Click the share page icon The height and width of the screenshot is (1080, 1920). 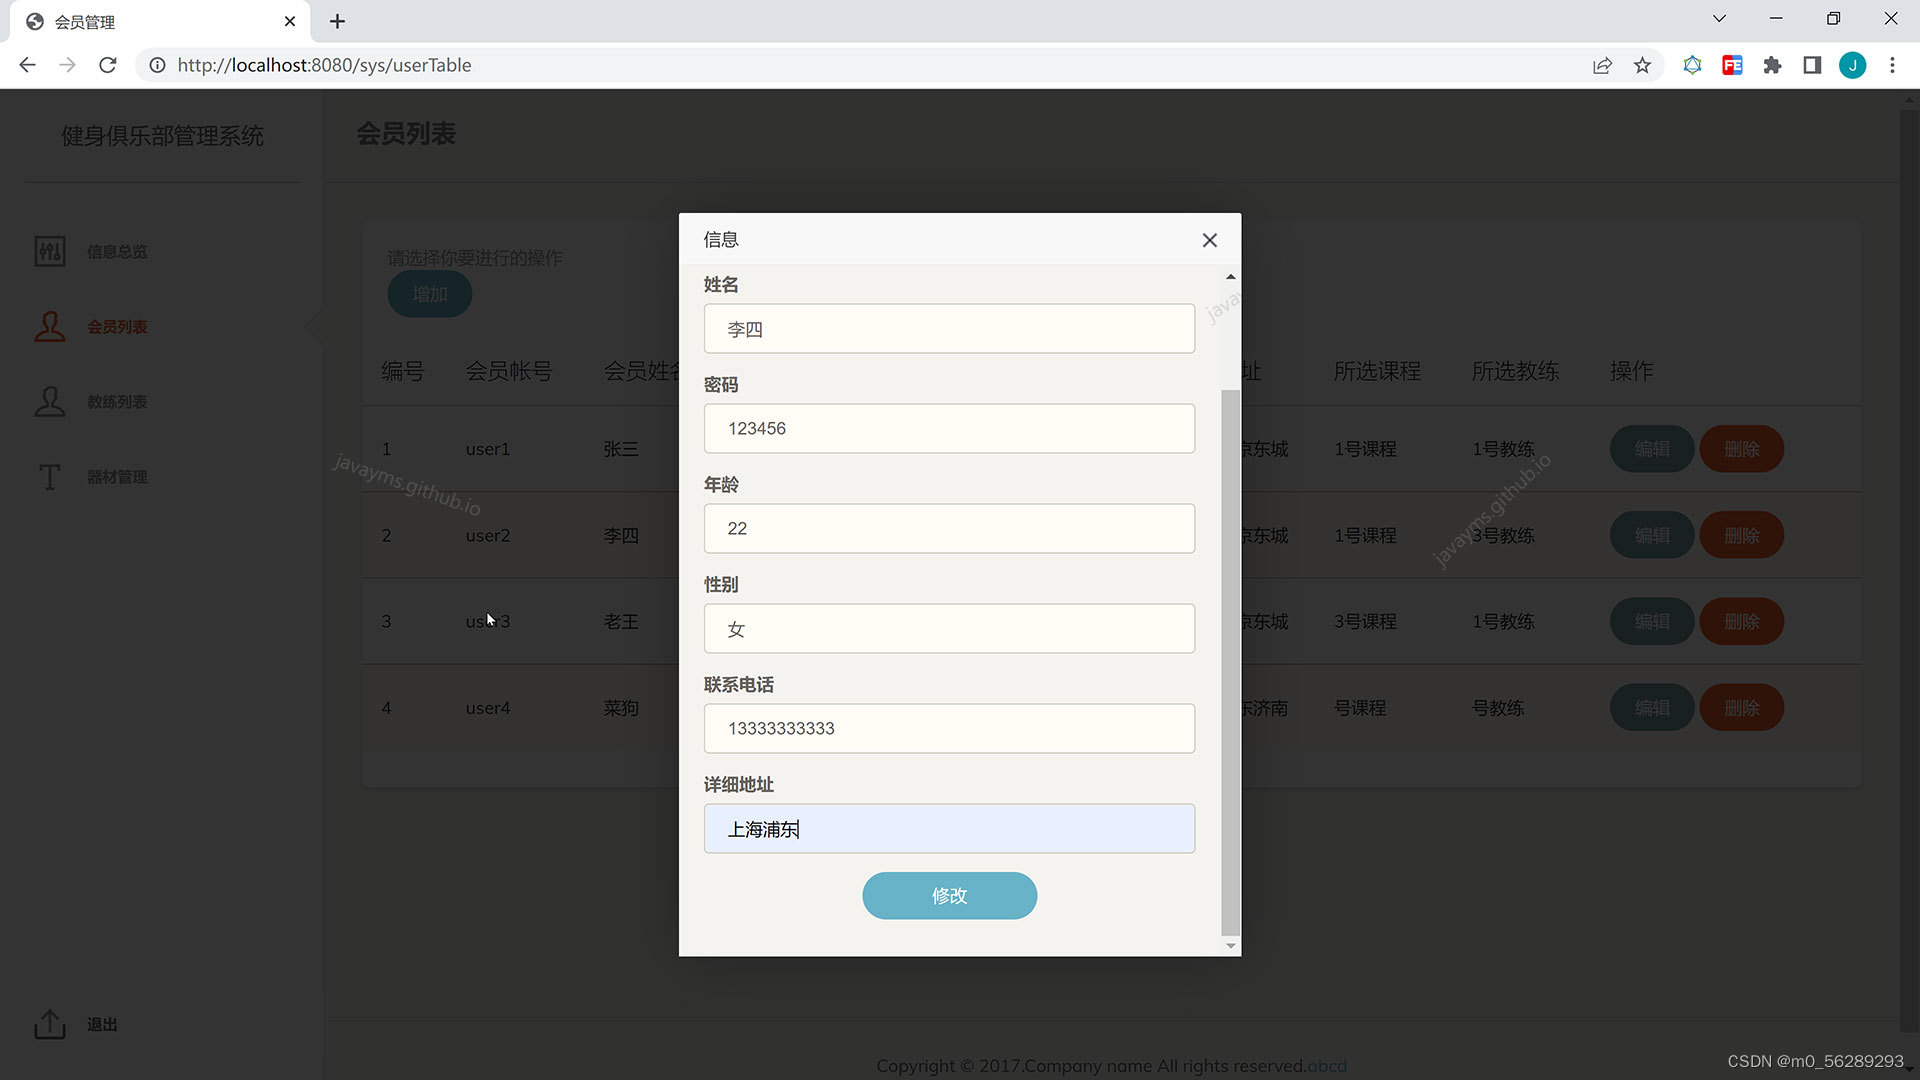[x=1602, y=65]
